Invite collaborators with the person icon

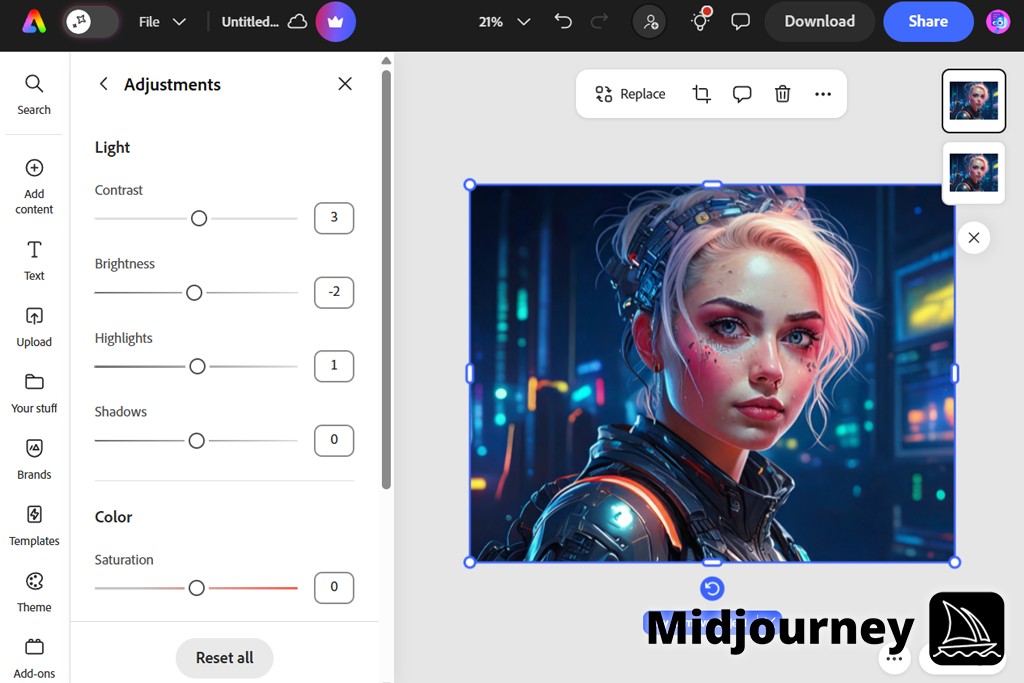650,22
